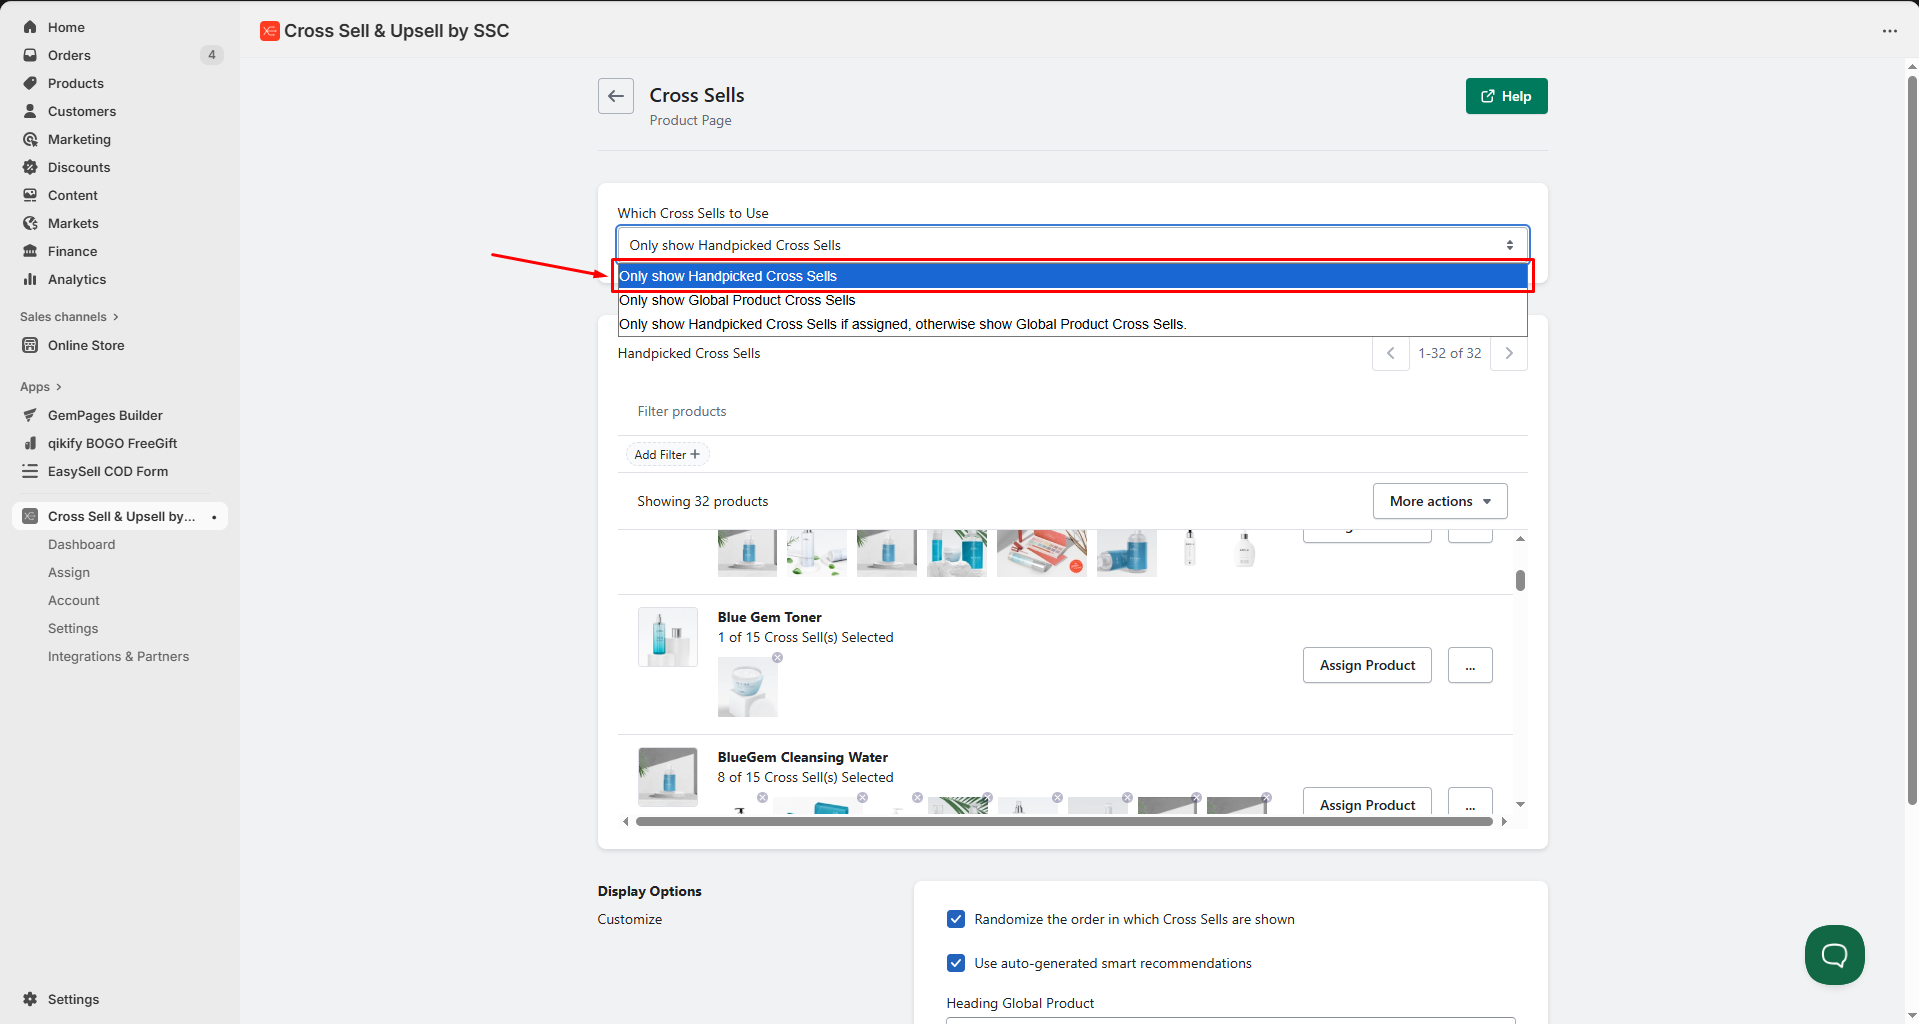The height and width of the screenshot is (1024, 1919).
Task: Open Integrations & Partners submenu item
Action: click(x=118, y=656)
